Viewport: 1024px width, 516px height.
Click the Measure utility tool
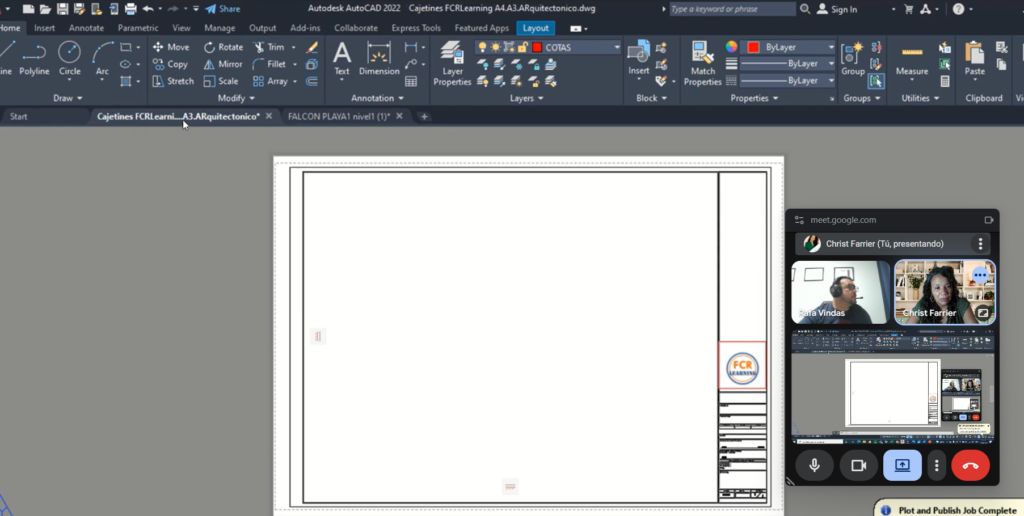(911, 58)
